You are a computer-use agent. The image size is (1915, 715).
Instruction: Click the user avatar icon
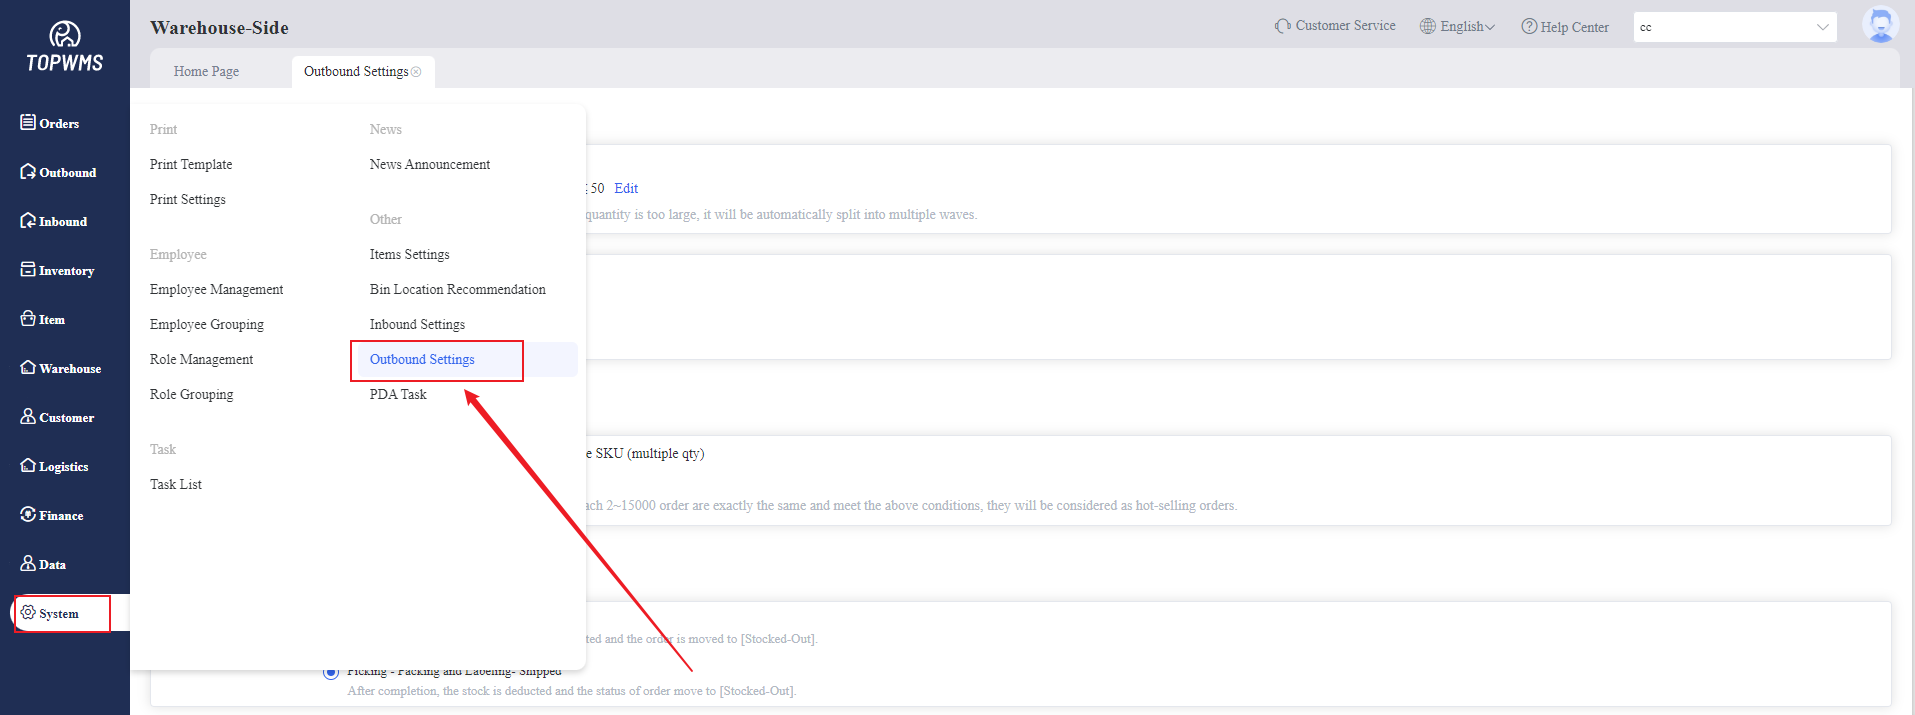[x=1880, y=25]
